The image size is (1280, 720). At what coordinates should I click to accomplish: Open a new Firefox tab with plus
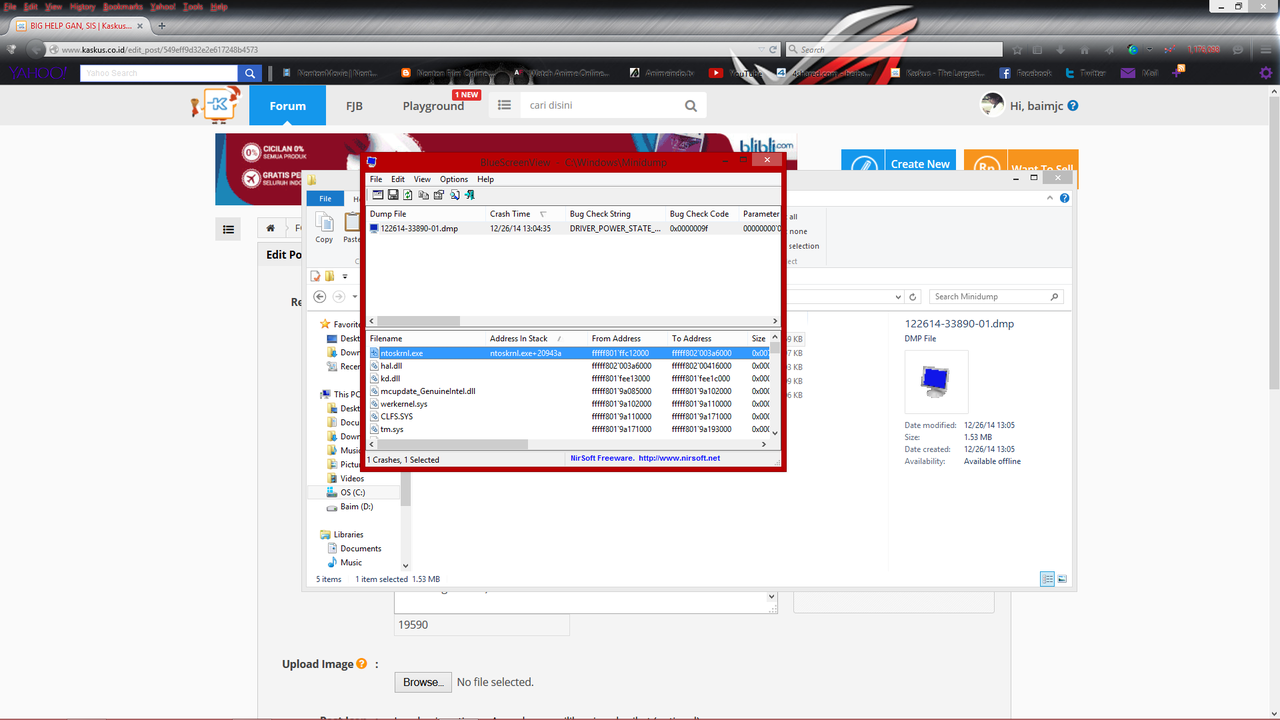(162, 25)
